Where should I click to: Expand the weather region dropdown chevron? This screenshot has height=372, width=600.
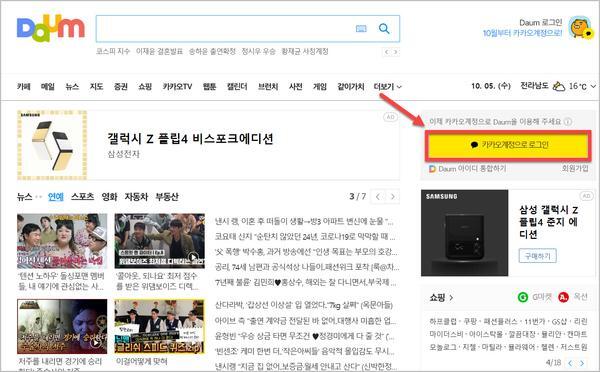click(x=593, y=86)
